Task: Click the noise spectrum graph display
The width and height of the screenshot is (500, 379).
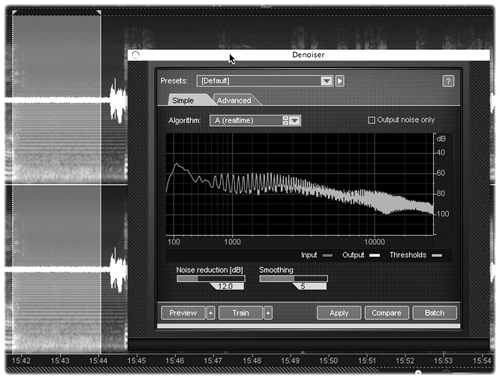Action: tap(300, 184)
